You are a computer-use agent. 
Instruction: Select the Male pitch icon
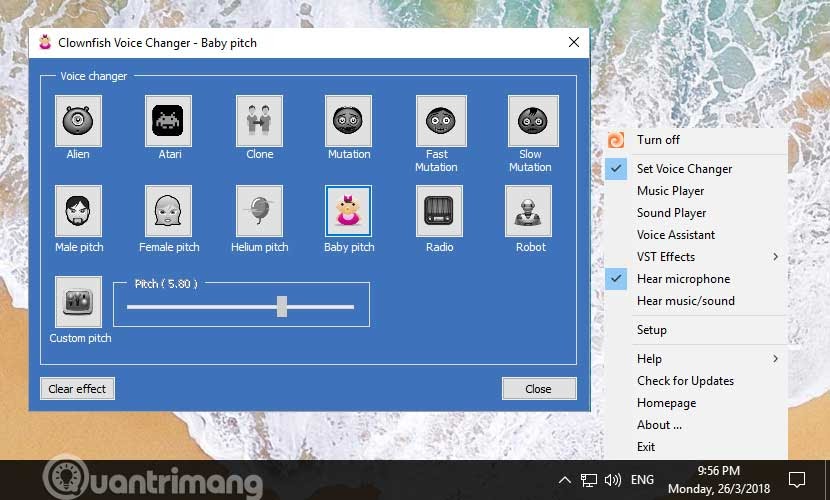click(x=78, y=211)
